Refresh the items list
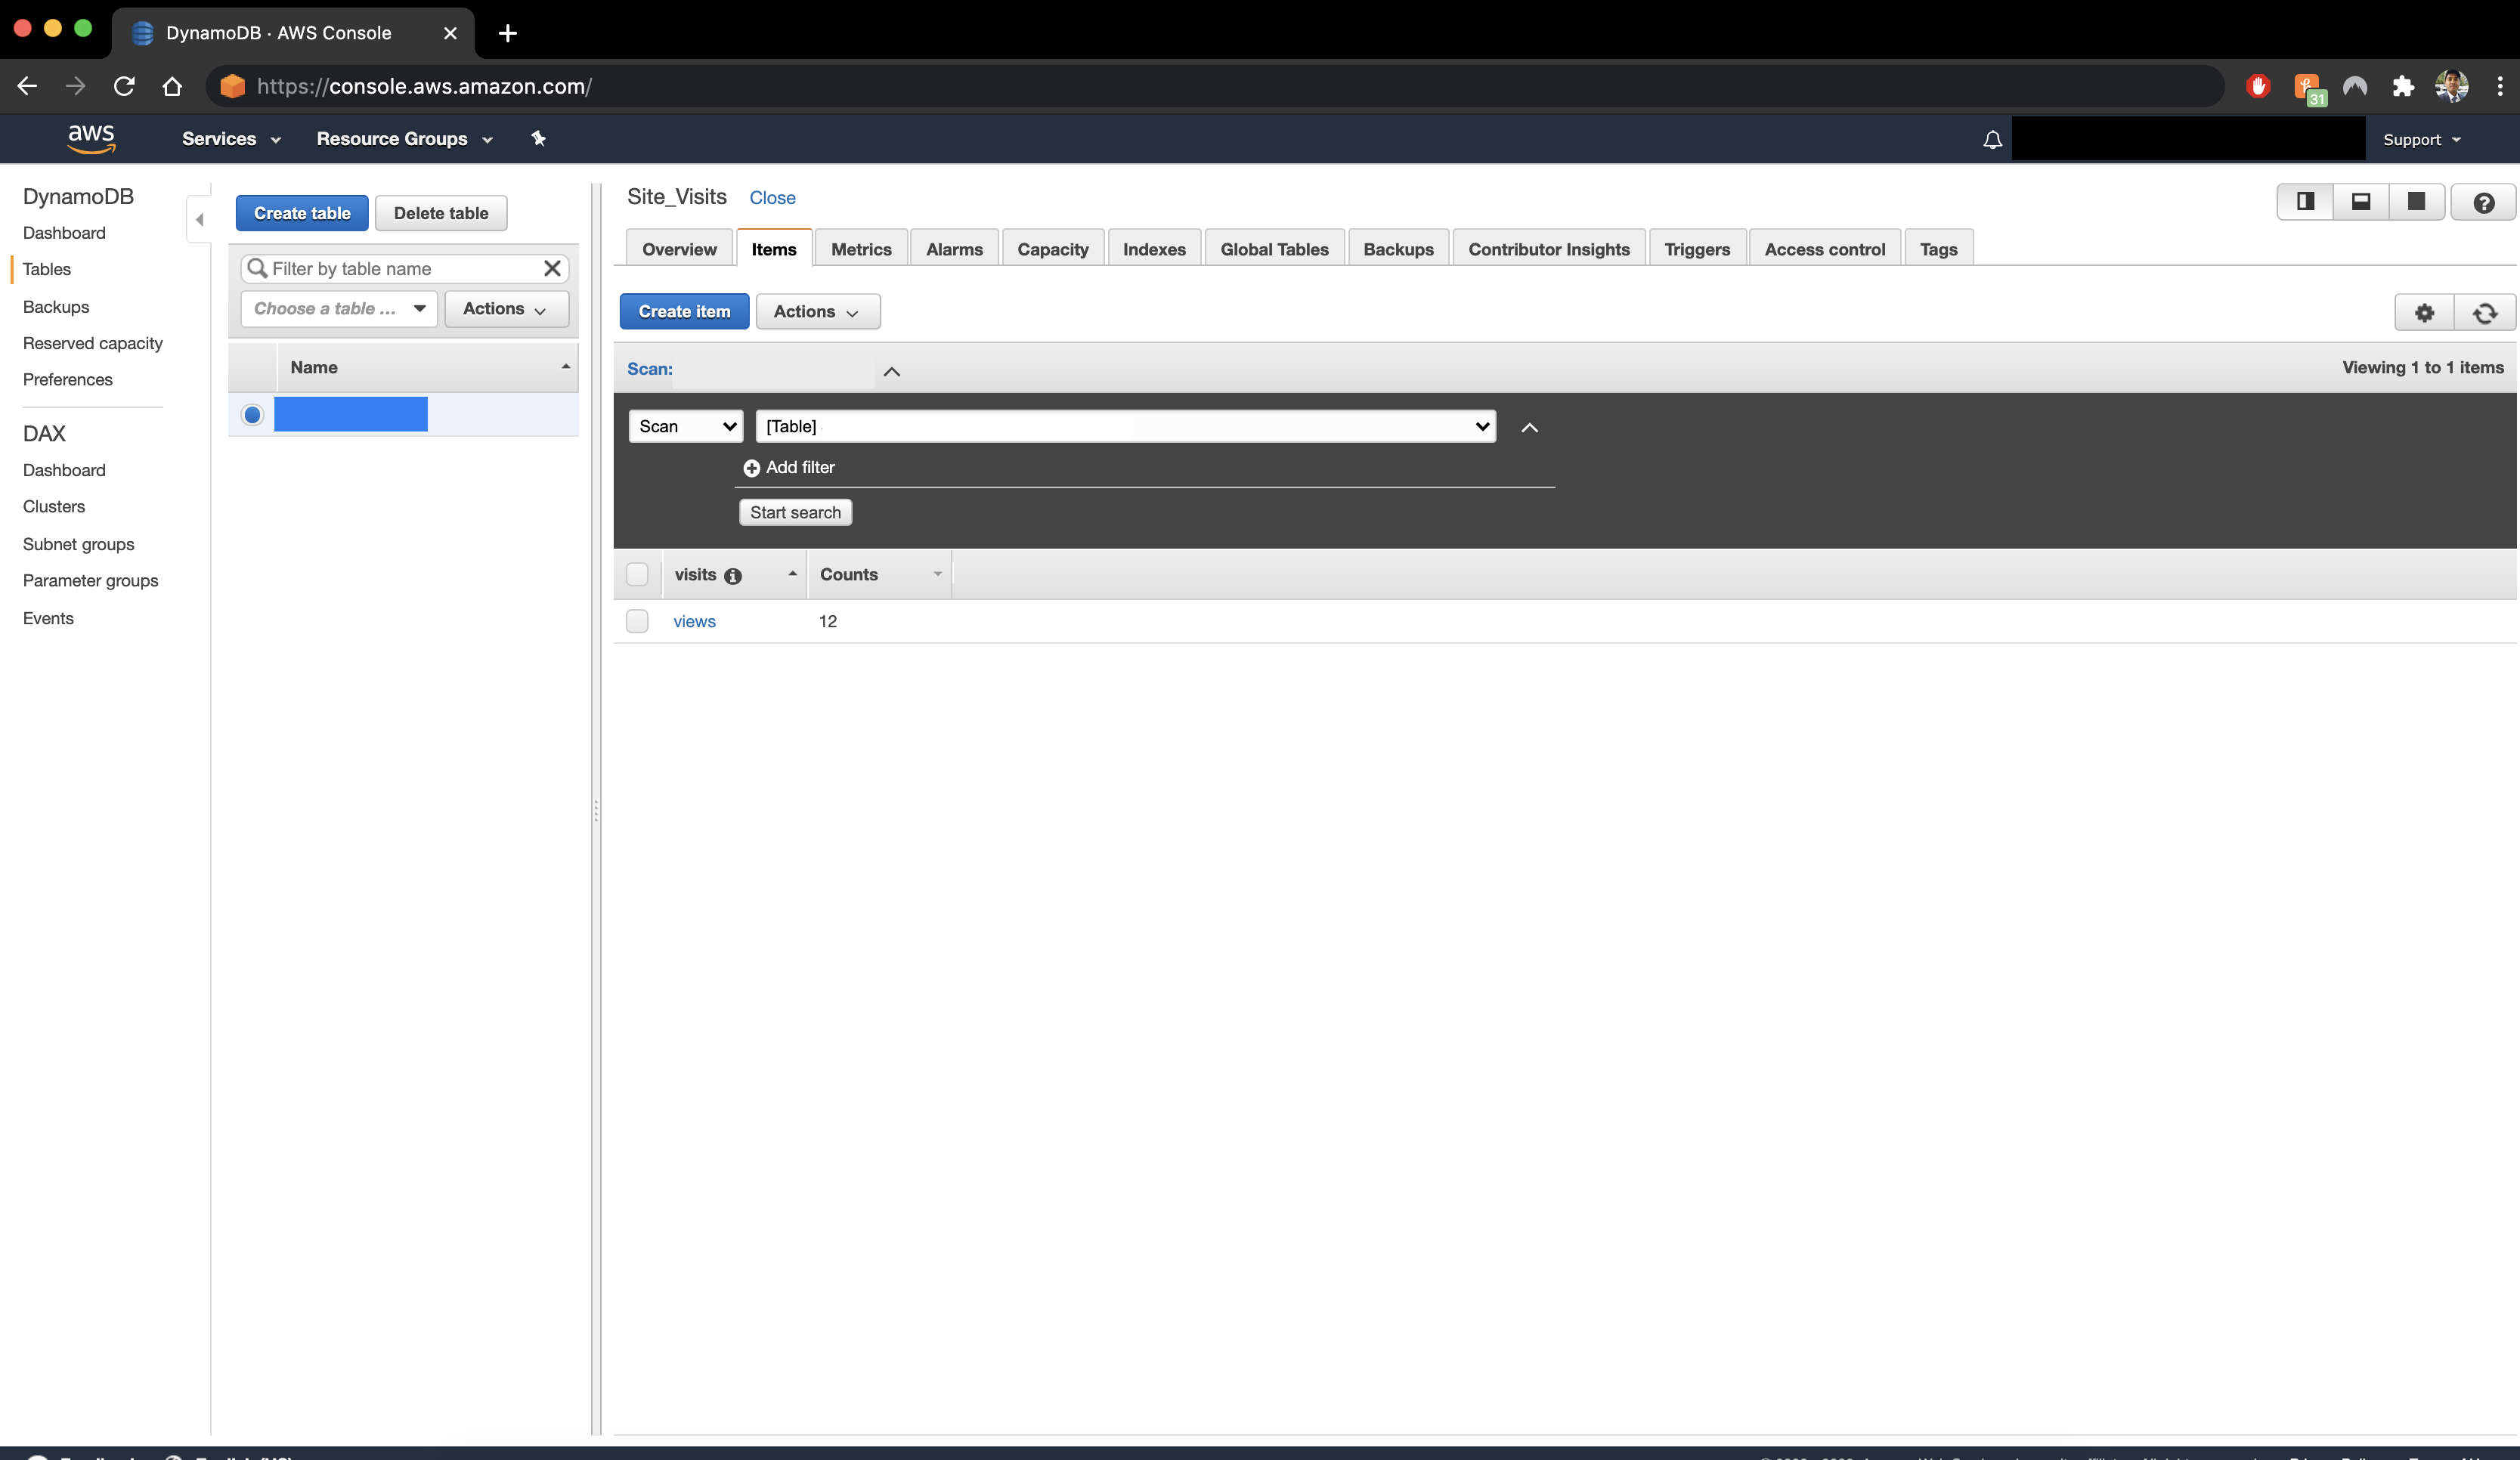The width and height of the screenshot is (2520, 1460). (2485, 312)
